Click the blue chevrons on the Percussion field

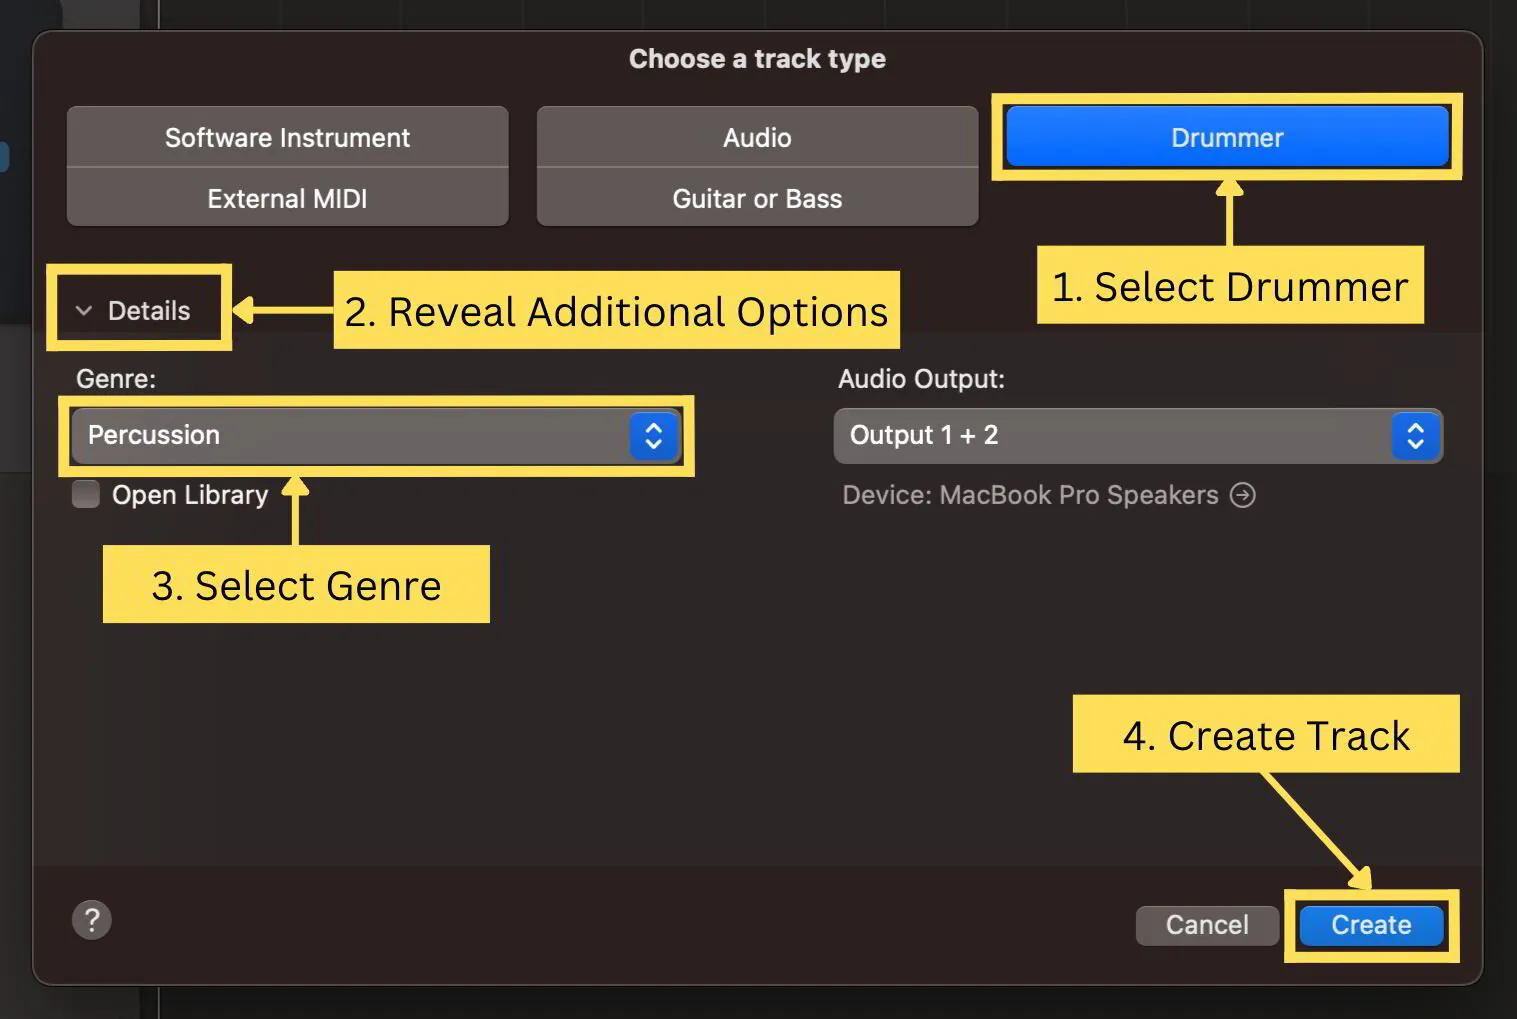[x=652, y=436]
